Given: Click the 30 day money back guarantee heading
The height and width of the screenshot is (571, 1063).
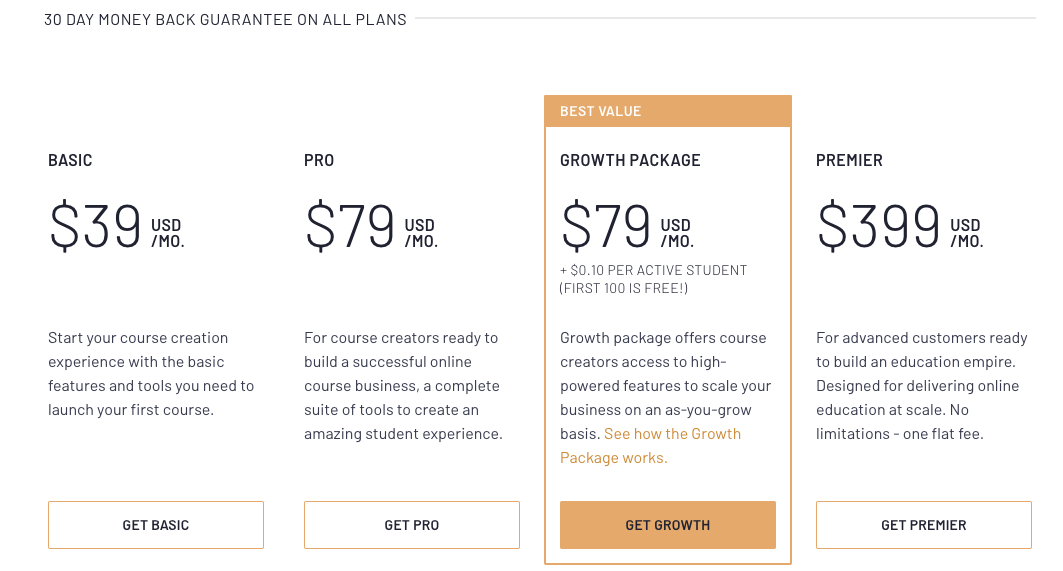Looking at the screenshot, I should tap(225, 19).
